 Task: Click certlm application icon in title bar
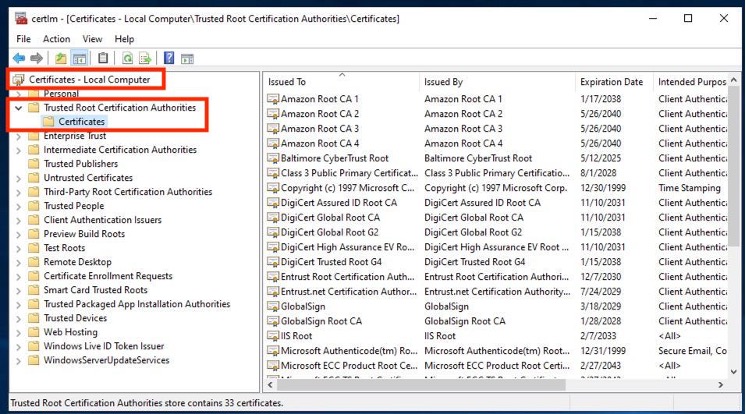(x=21, y=19)
